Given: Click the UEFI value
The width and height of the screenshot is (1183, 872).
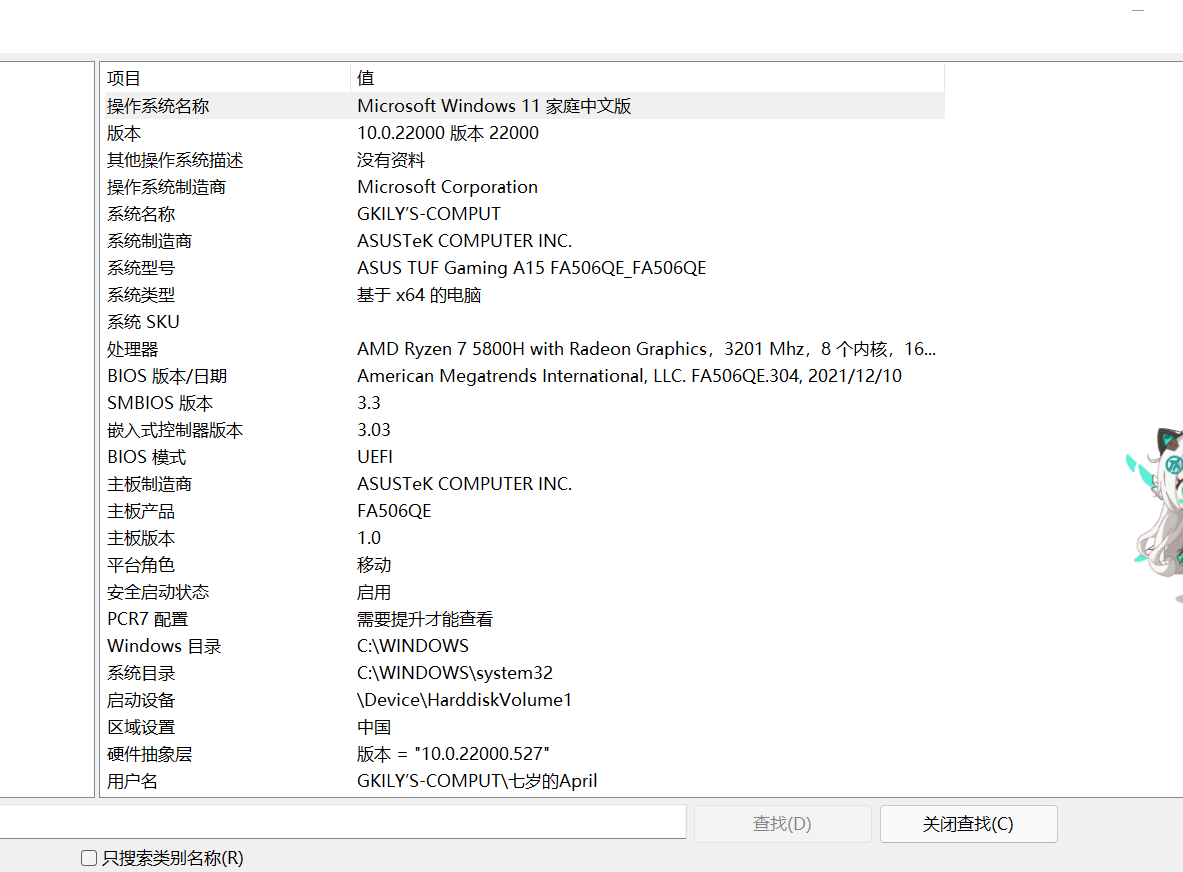Looking at the screenshot, I should point(374,457).
